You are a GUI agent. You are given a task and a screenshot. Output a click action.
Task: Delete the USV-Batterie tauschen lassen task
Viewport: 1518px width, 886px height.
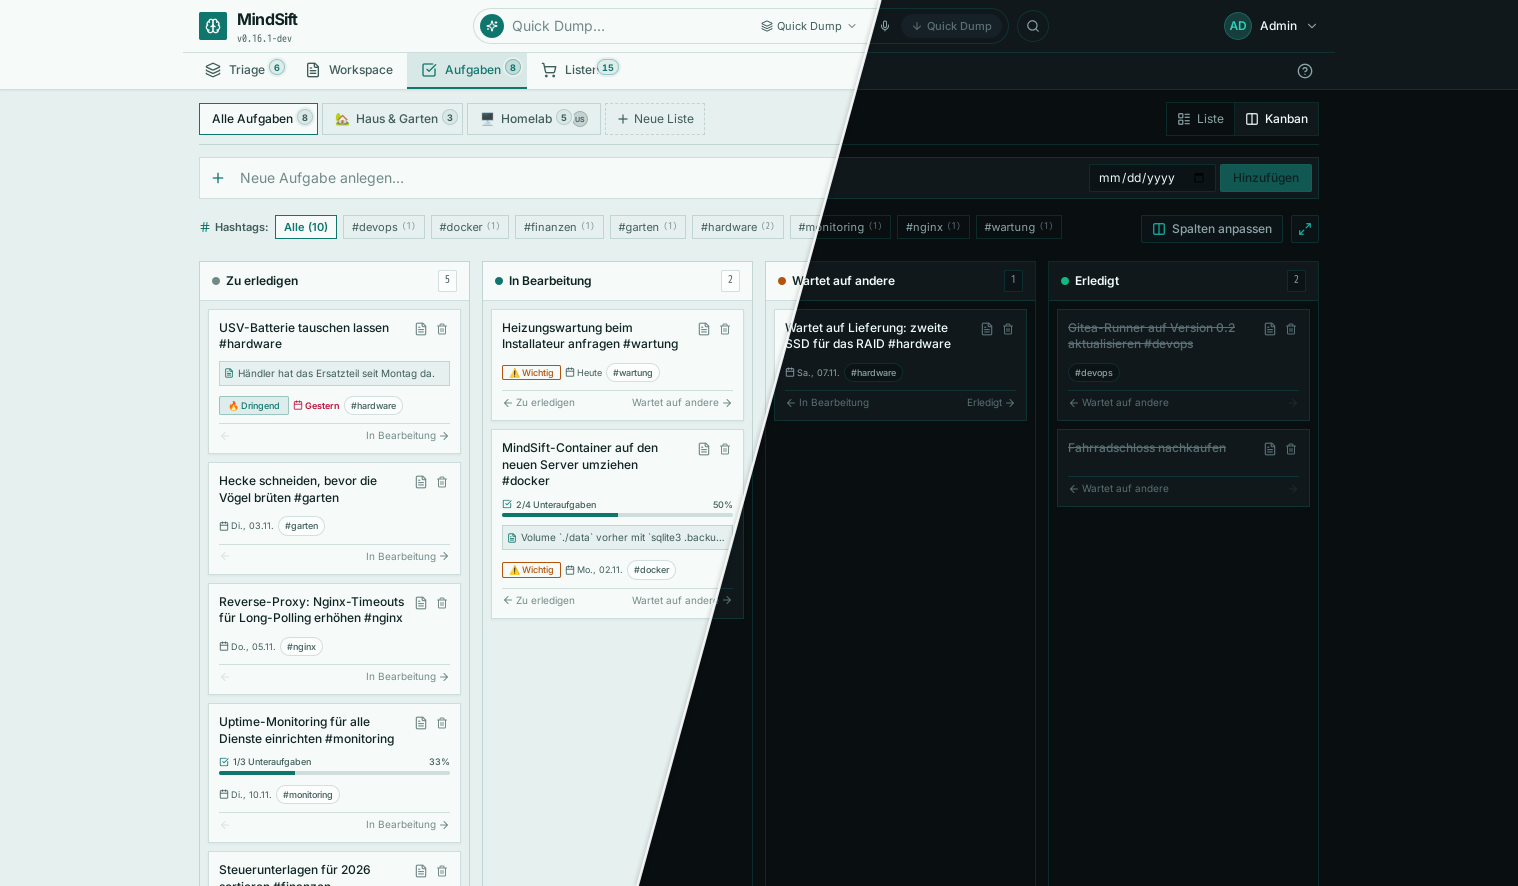click(442, 329)
